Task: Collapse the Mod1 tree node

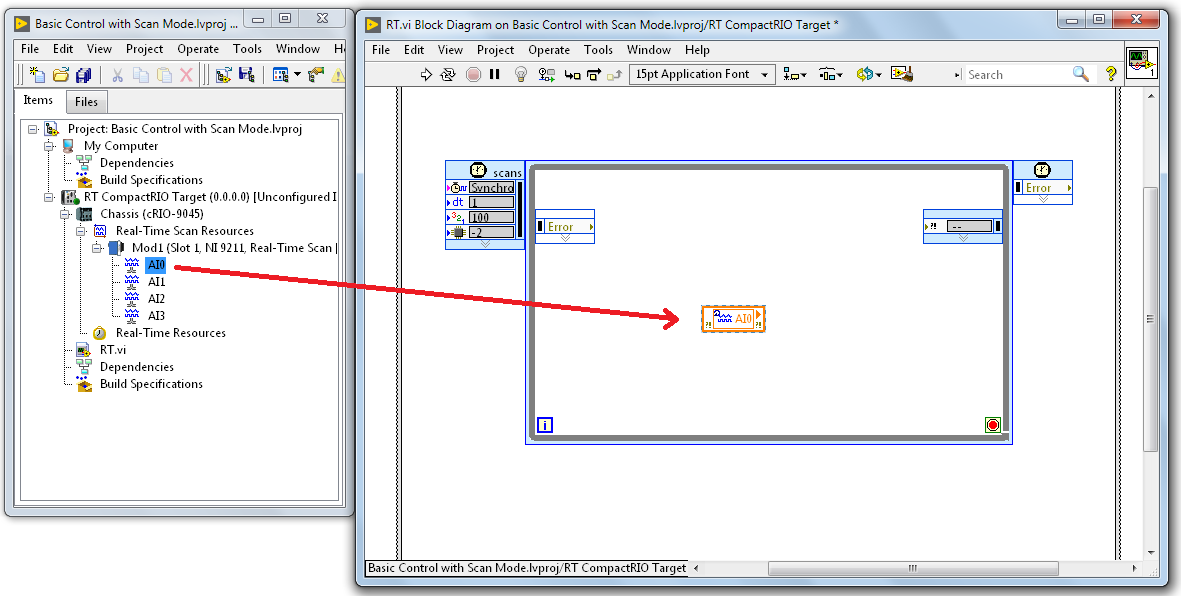Action: pos(99,247)
